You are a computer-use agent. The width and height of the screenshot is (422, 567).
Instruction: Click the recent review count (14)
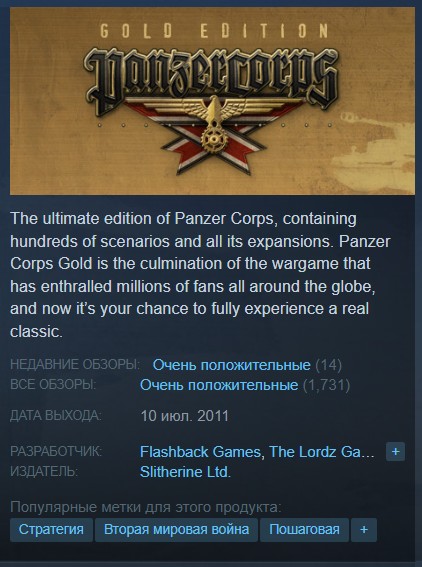(x=328, y=365)
